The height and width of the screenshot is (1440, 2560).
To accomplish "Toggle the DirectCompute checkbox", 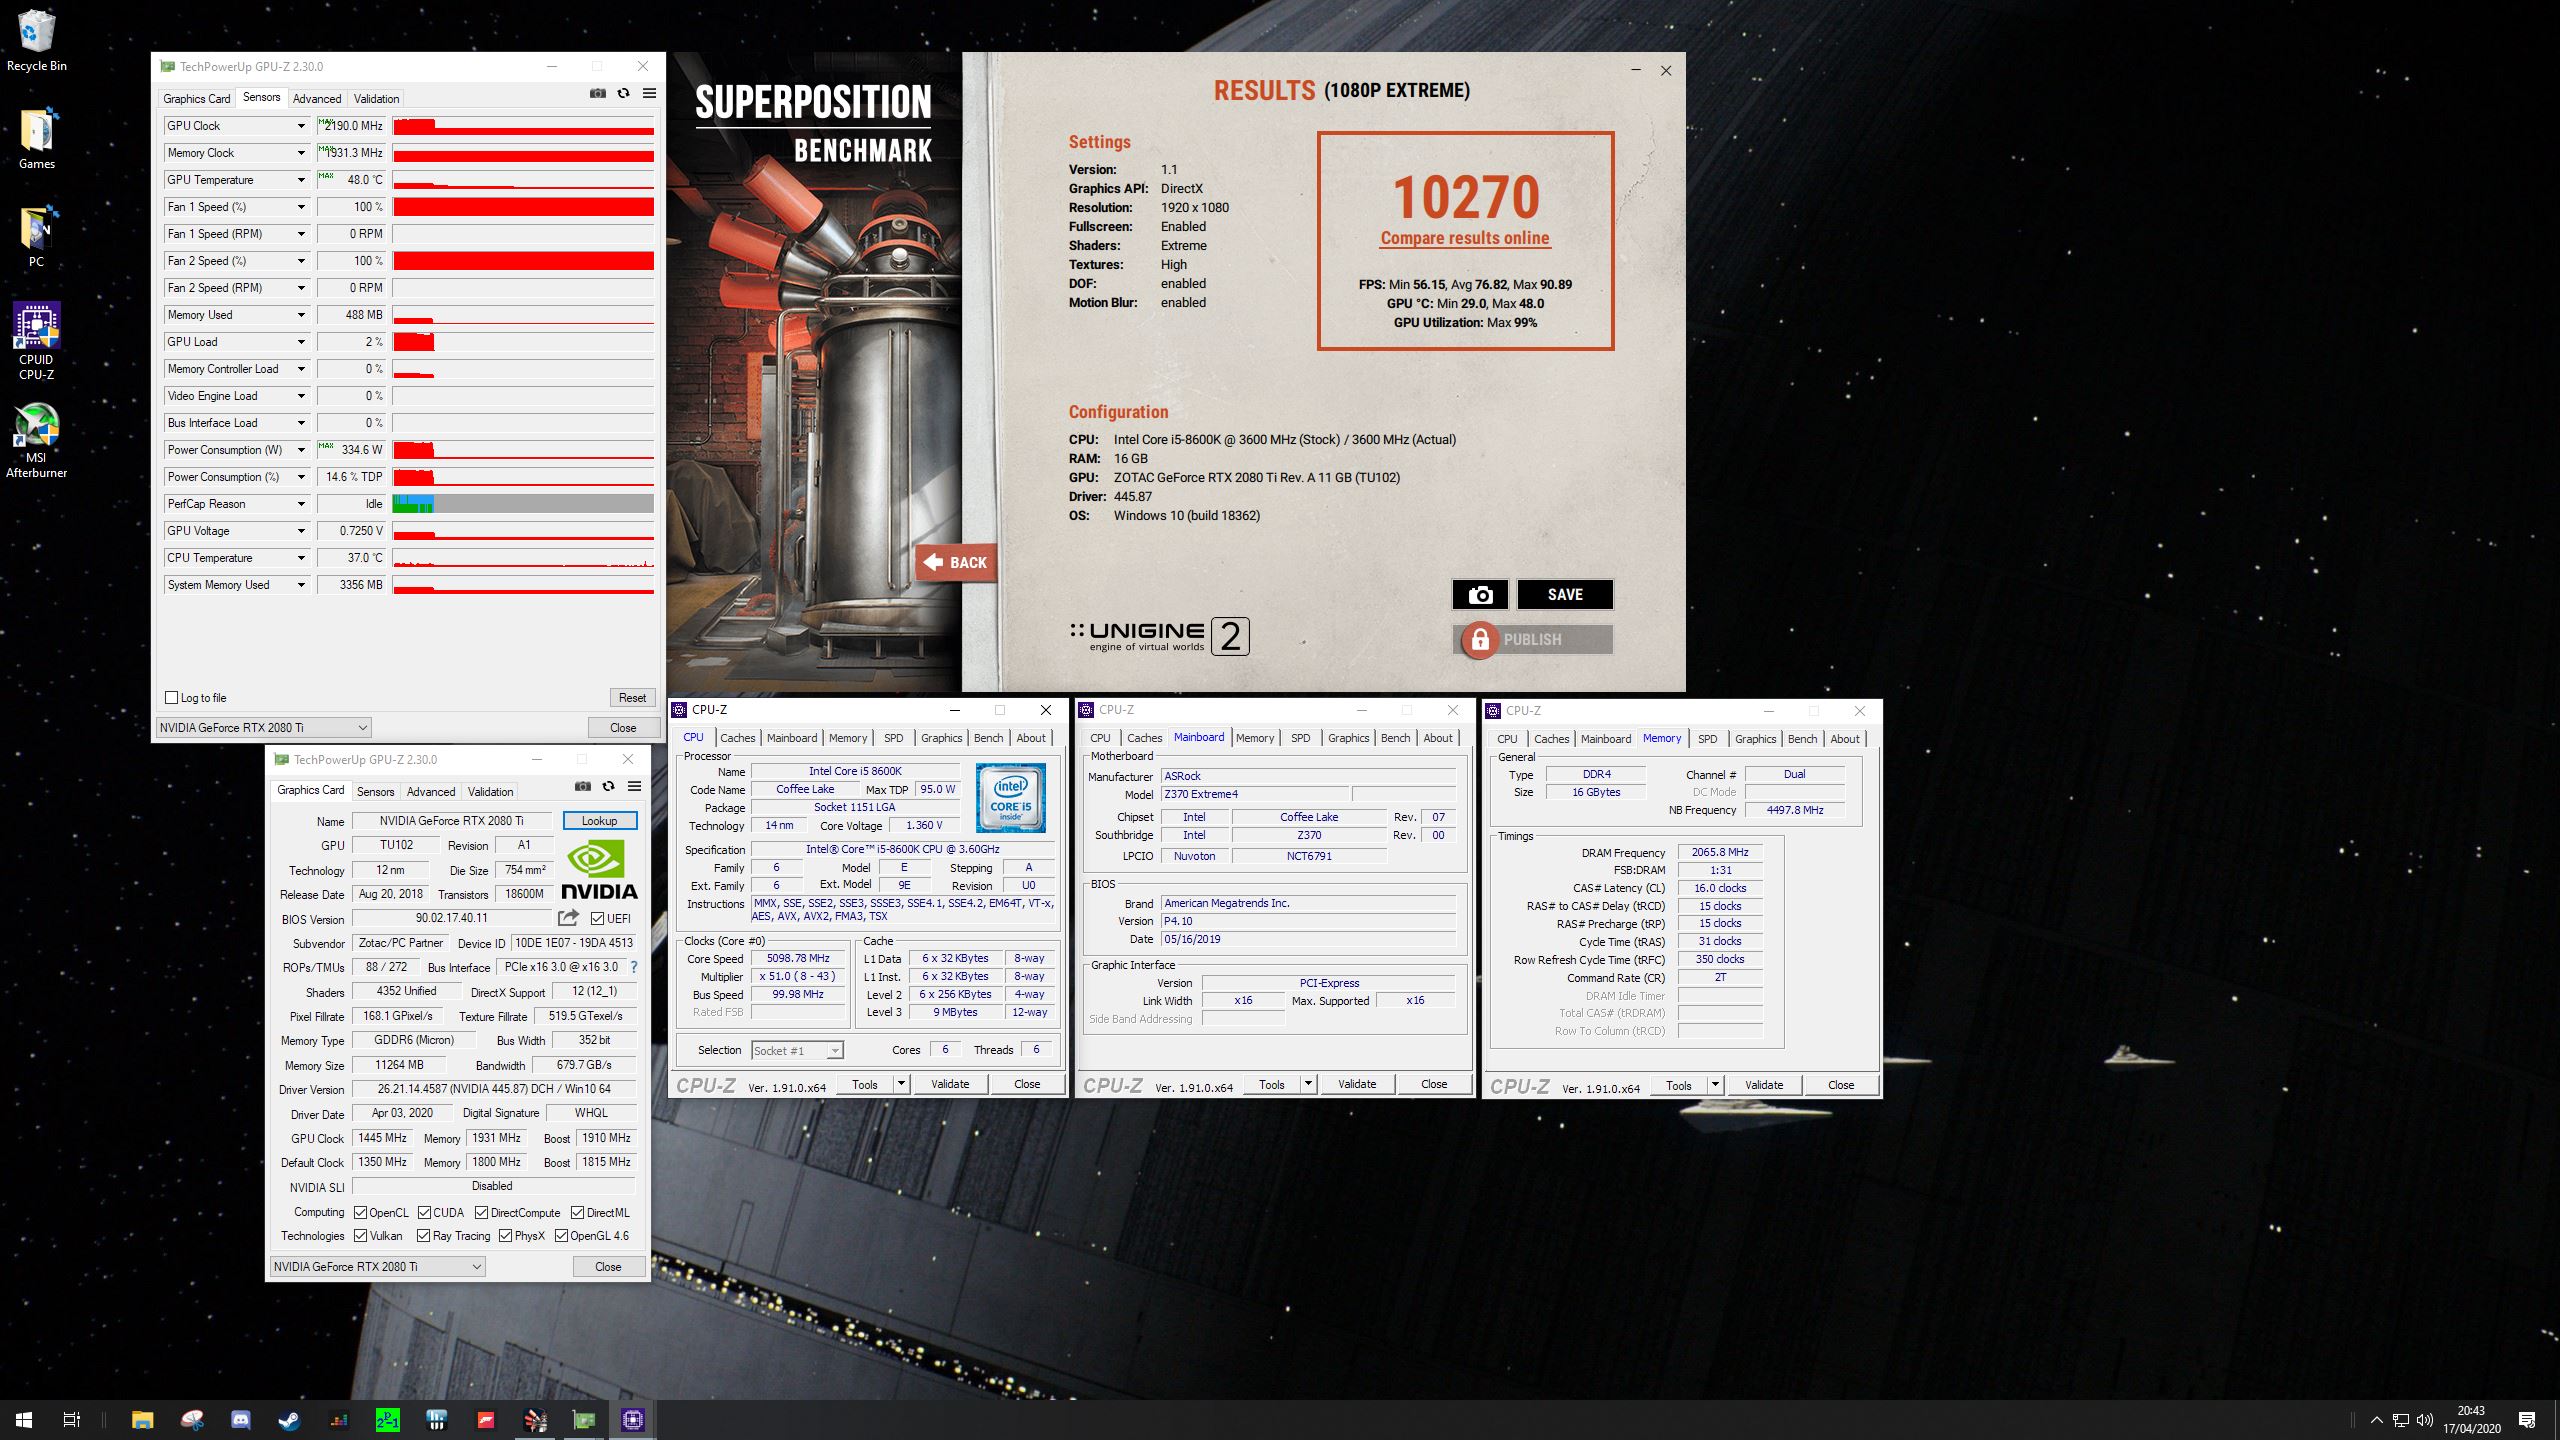I will coord(481,1212).
